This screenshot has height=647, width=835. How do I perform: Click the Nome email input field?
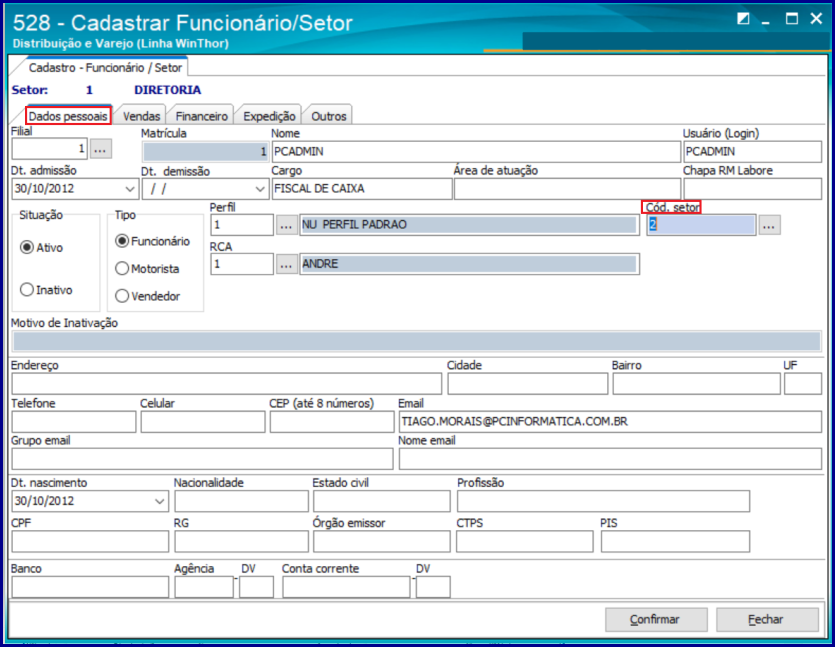[x=610, y=459]
